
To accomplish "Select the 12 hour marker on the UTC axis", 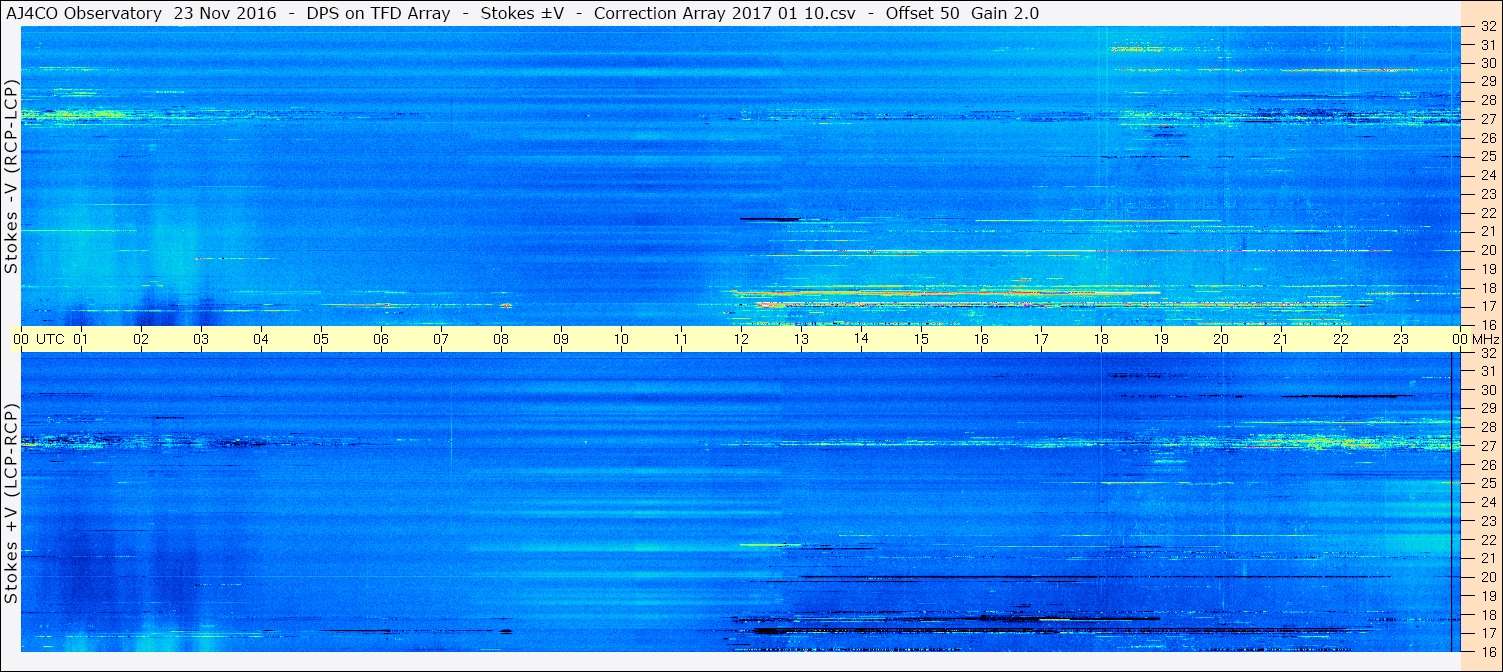I will (x=741, y=339).
